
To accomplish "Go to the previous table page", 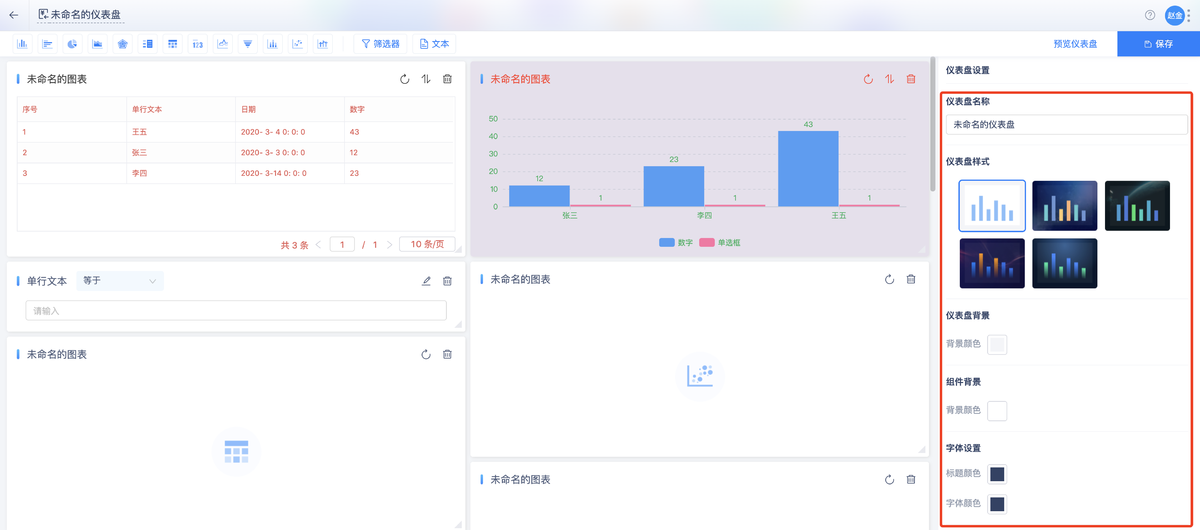I will point(318,244).
